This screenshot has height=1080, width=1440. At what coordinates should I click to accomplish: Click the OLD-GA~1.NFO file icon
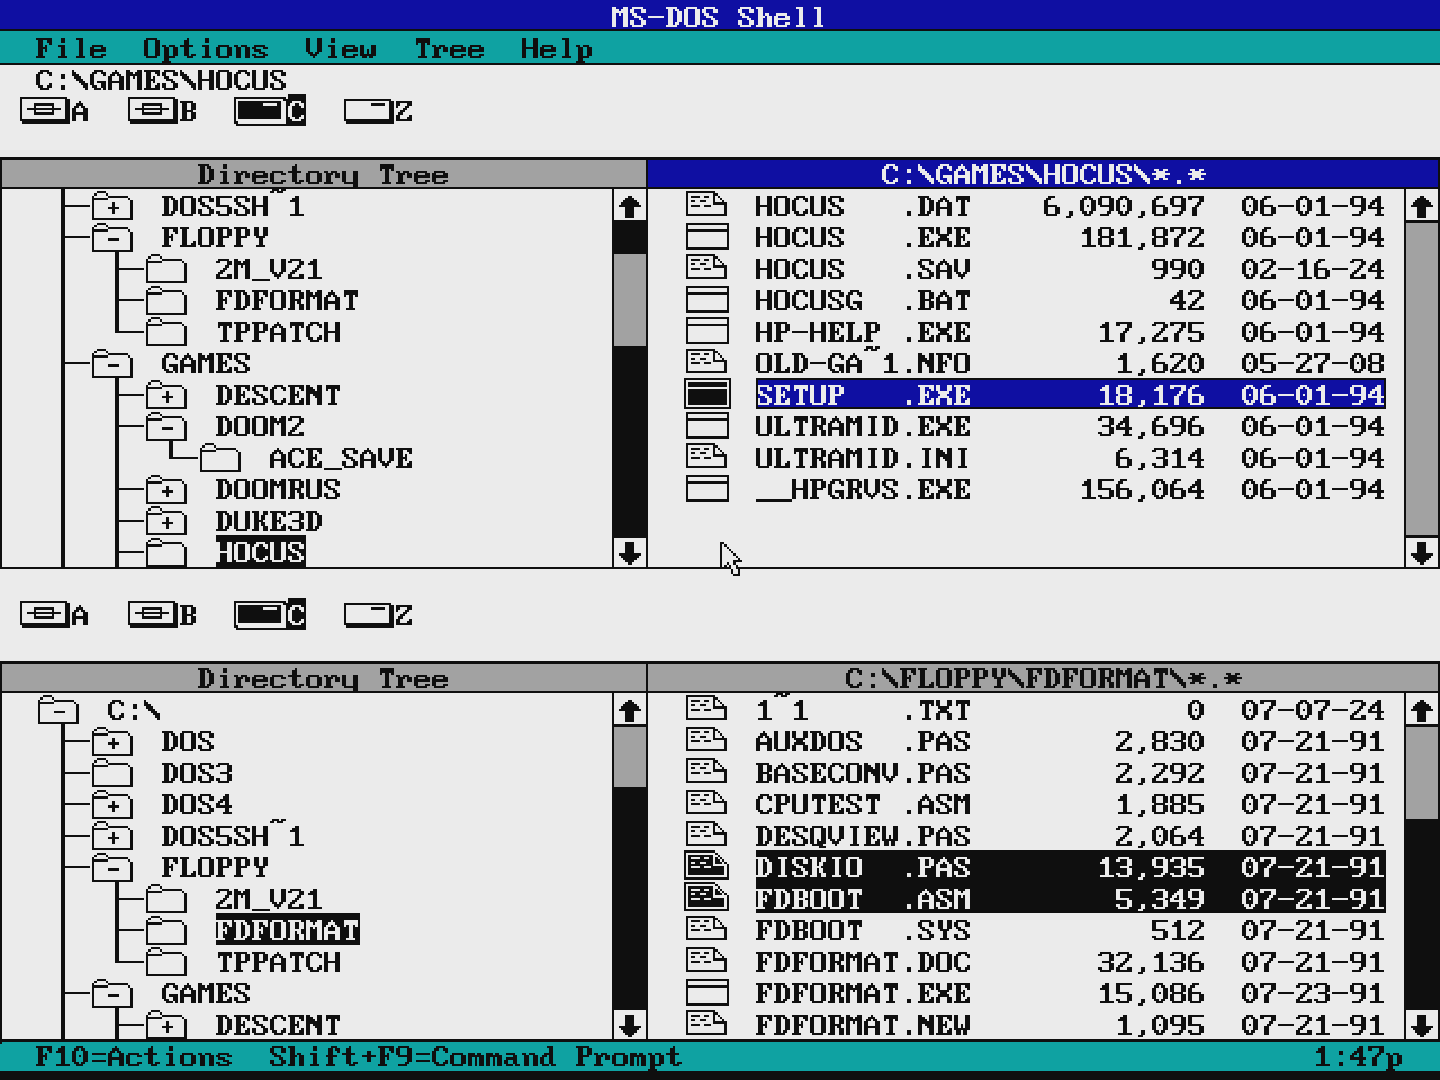(x=707, y=363)
